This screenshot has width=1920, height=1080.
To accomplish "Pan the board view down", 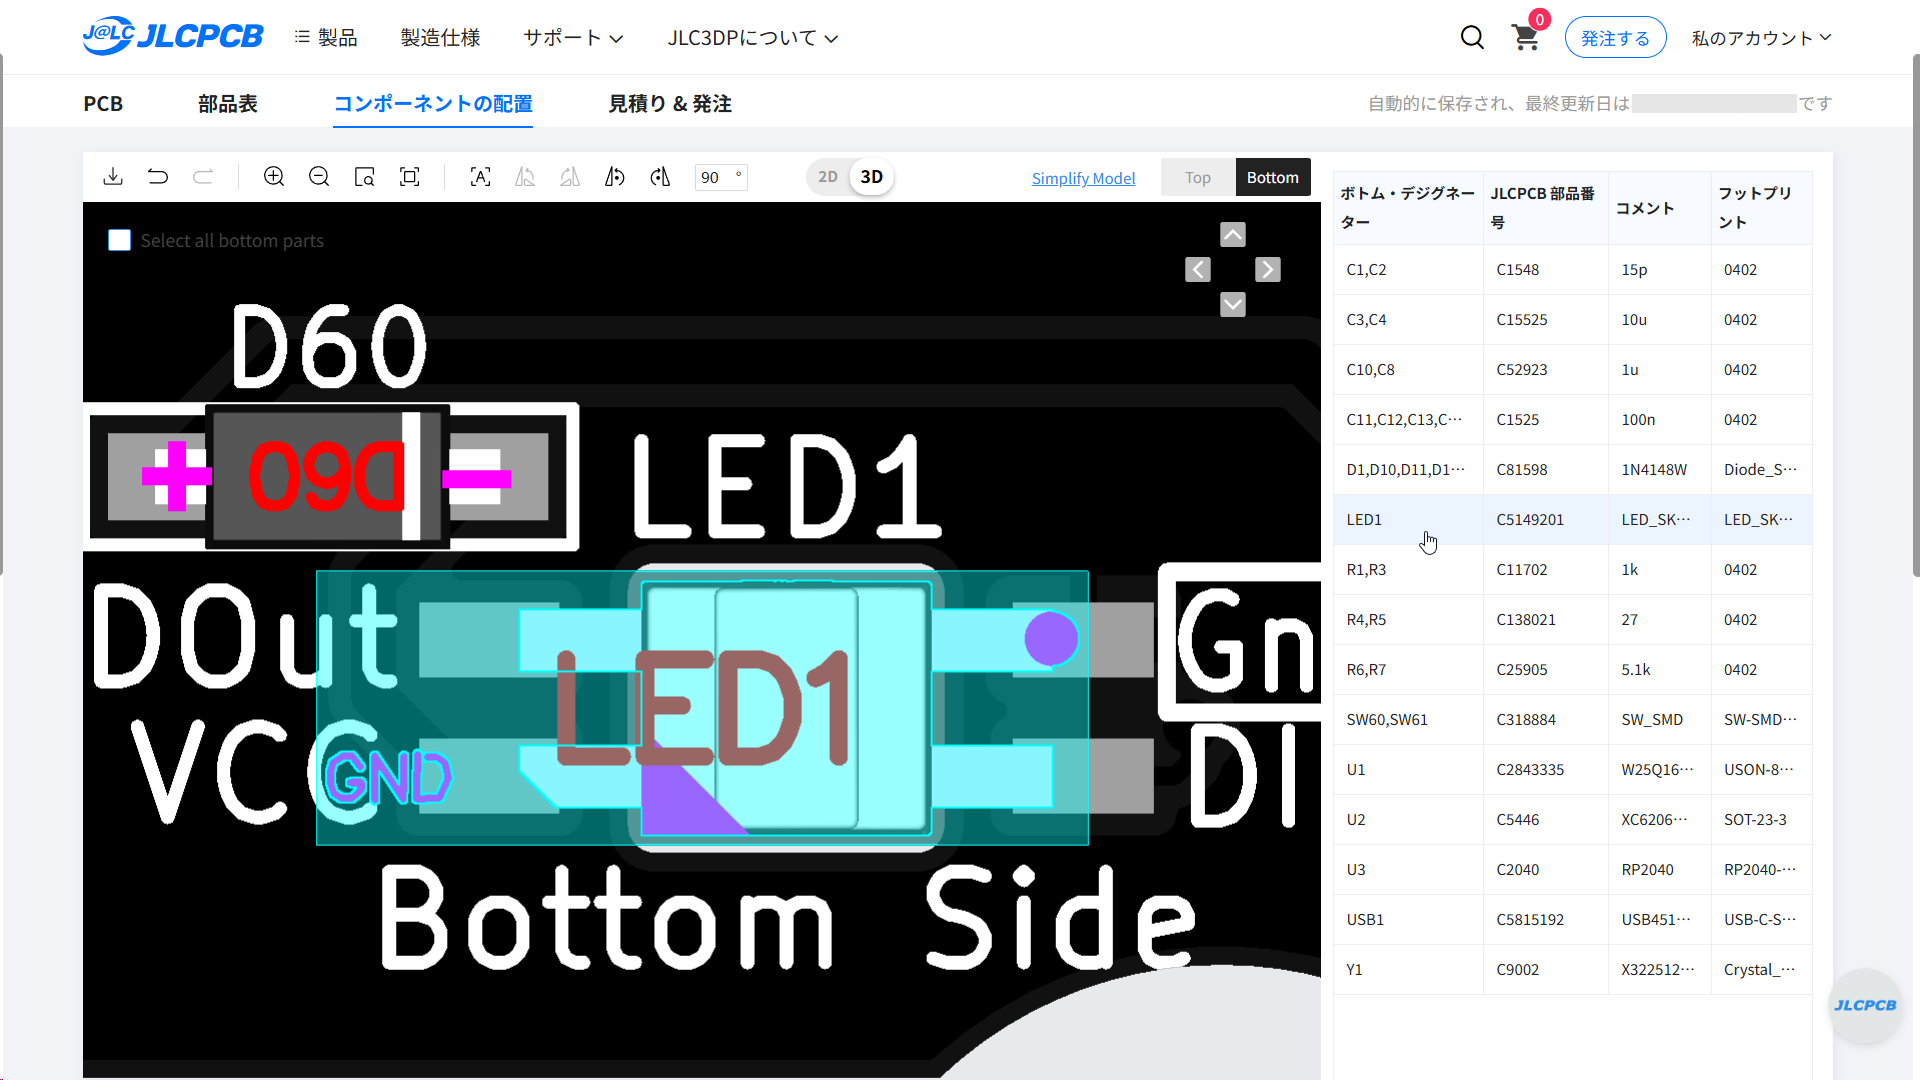I will click(1233, 305).
